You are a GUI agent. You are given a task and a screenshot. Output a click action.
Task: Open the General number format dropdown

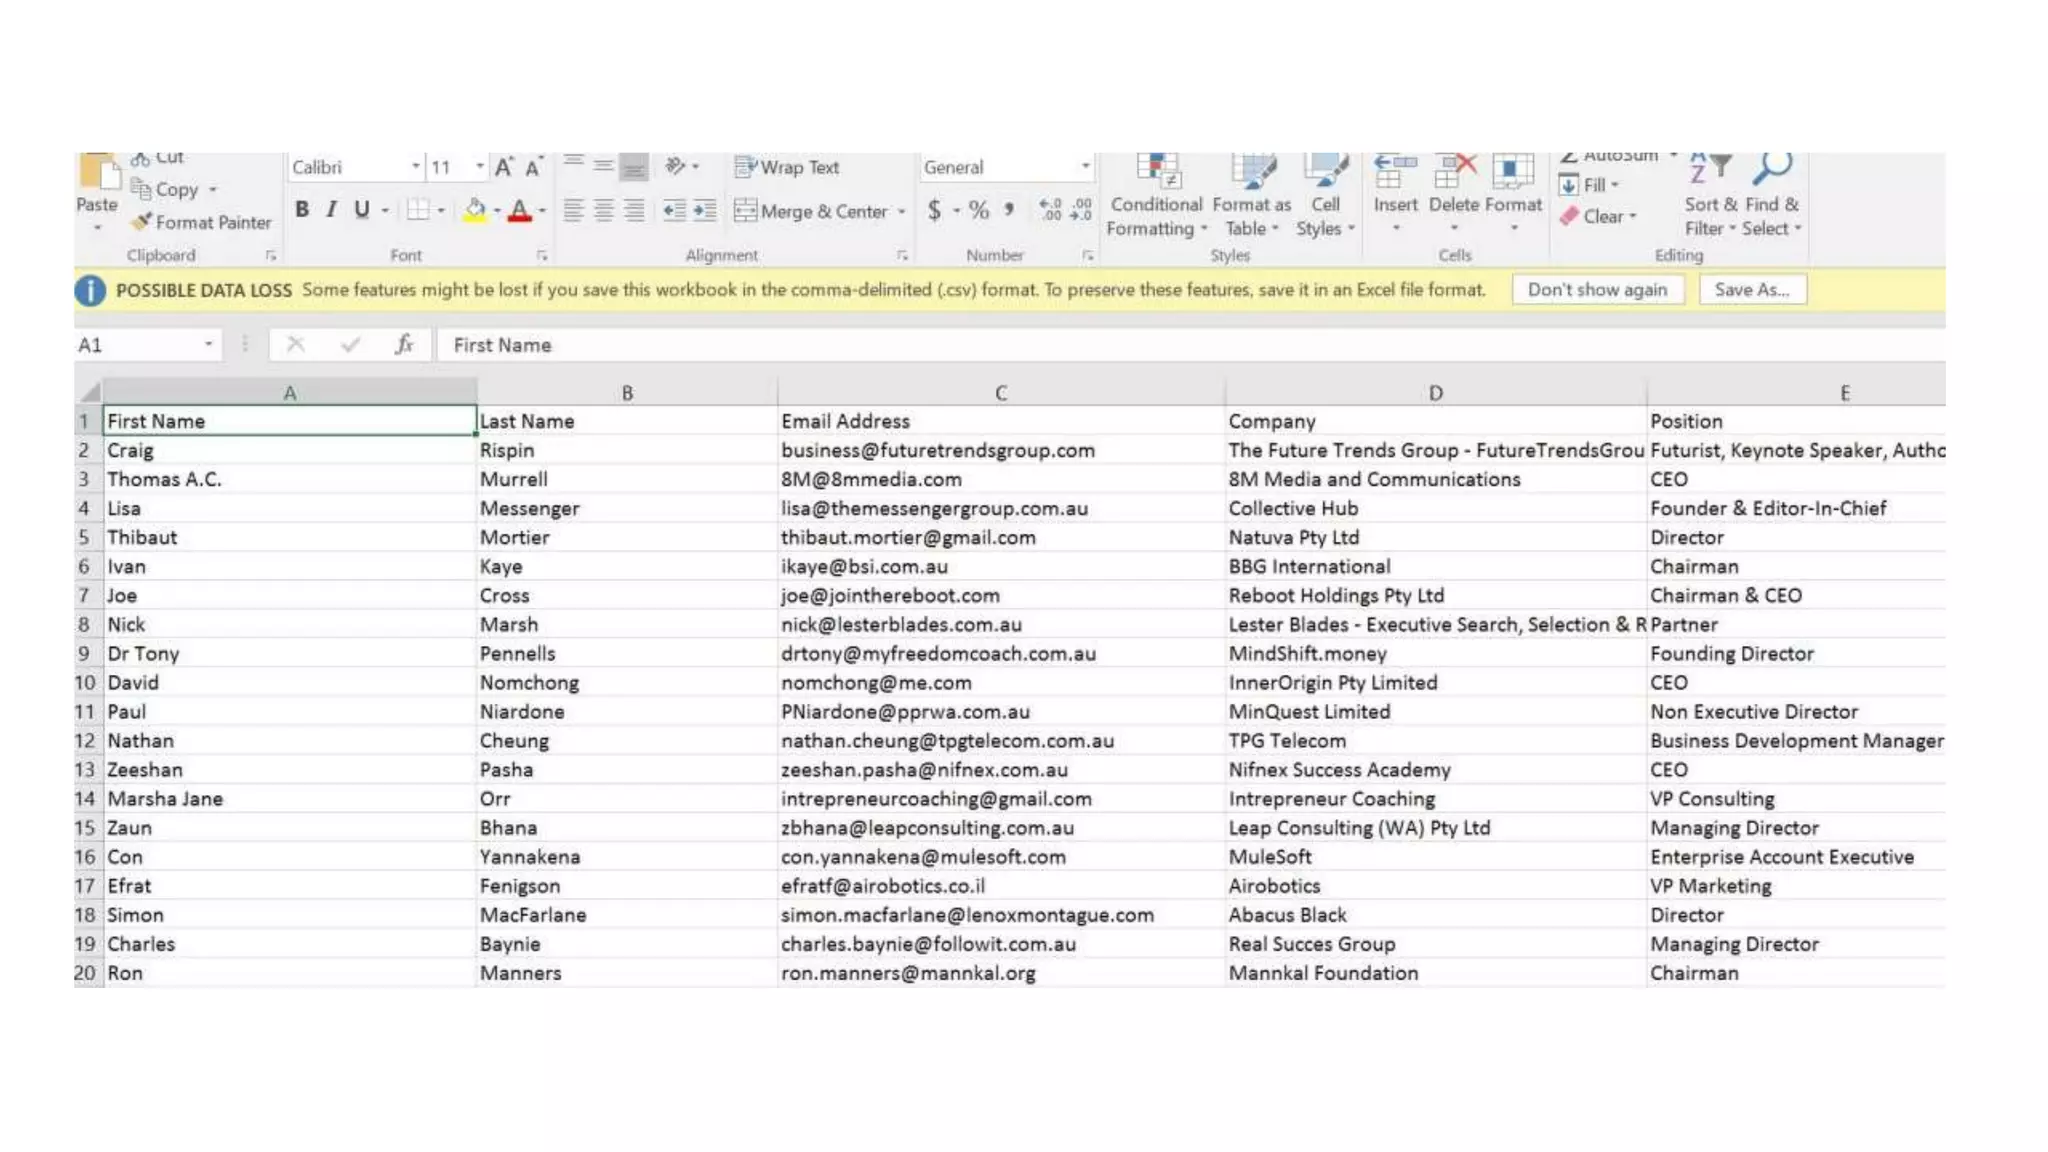[1085, 167]
